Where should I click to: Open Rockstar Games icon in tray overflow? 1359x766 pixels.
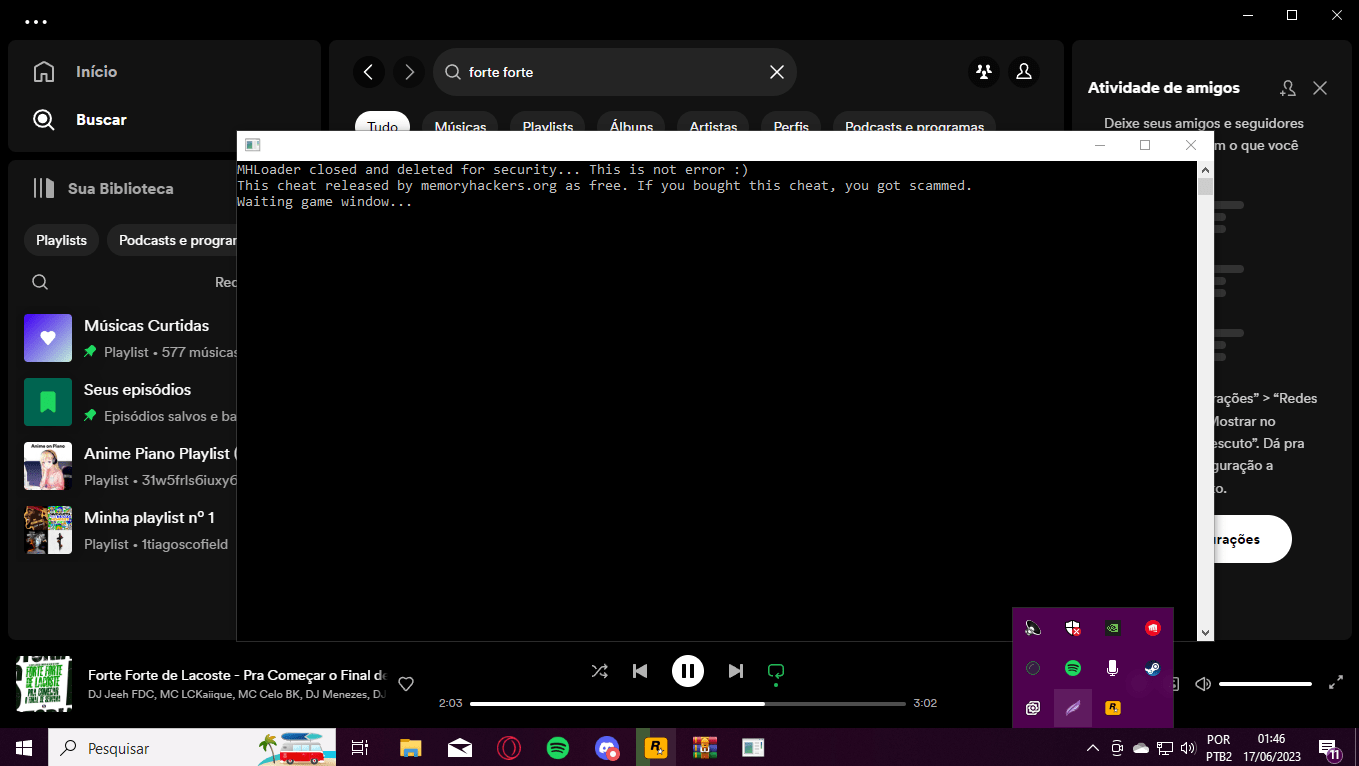pyautogui.click(x=1112, y=708)
